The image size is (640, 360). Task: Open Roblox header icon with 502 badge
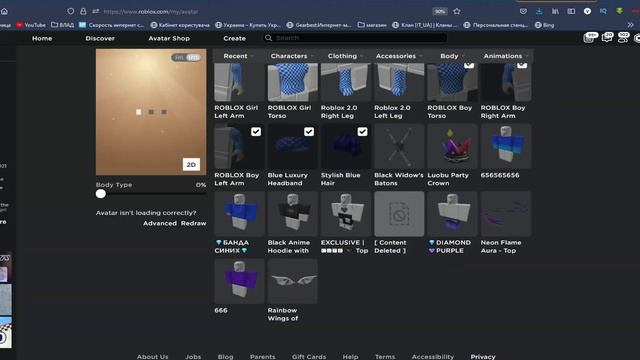623,38
